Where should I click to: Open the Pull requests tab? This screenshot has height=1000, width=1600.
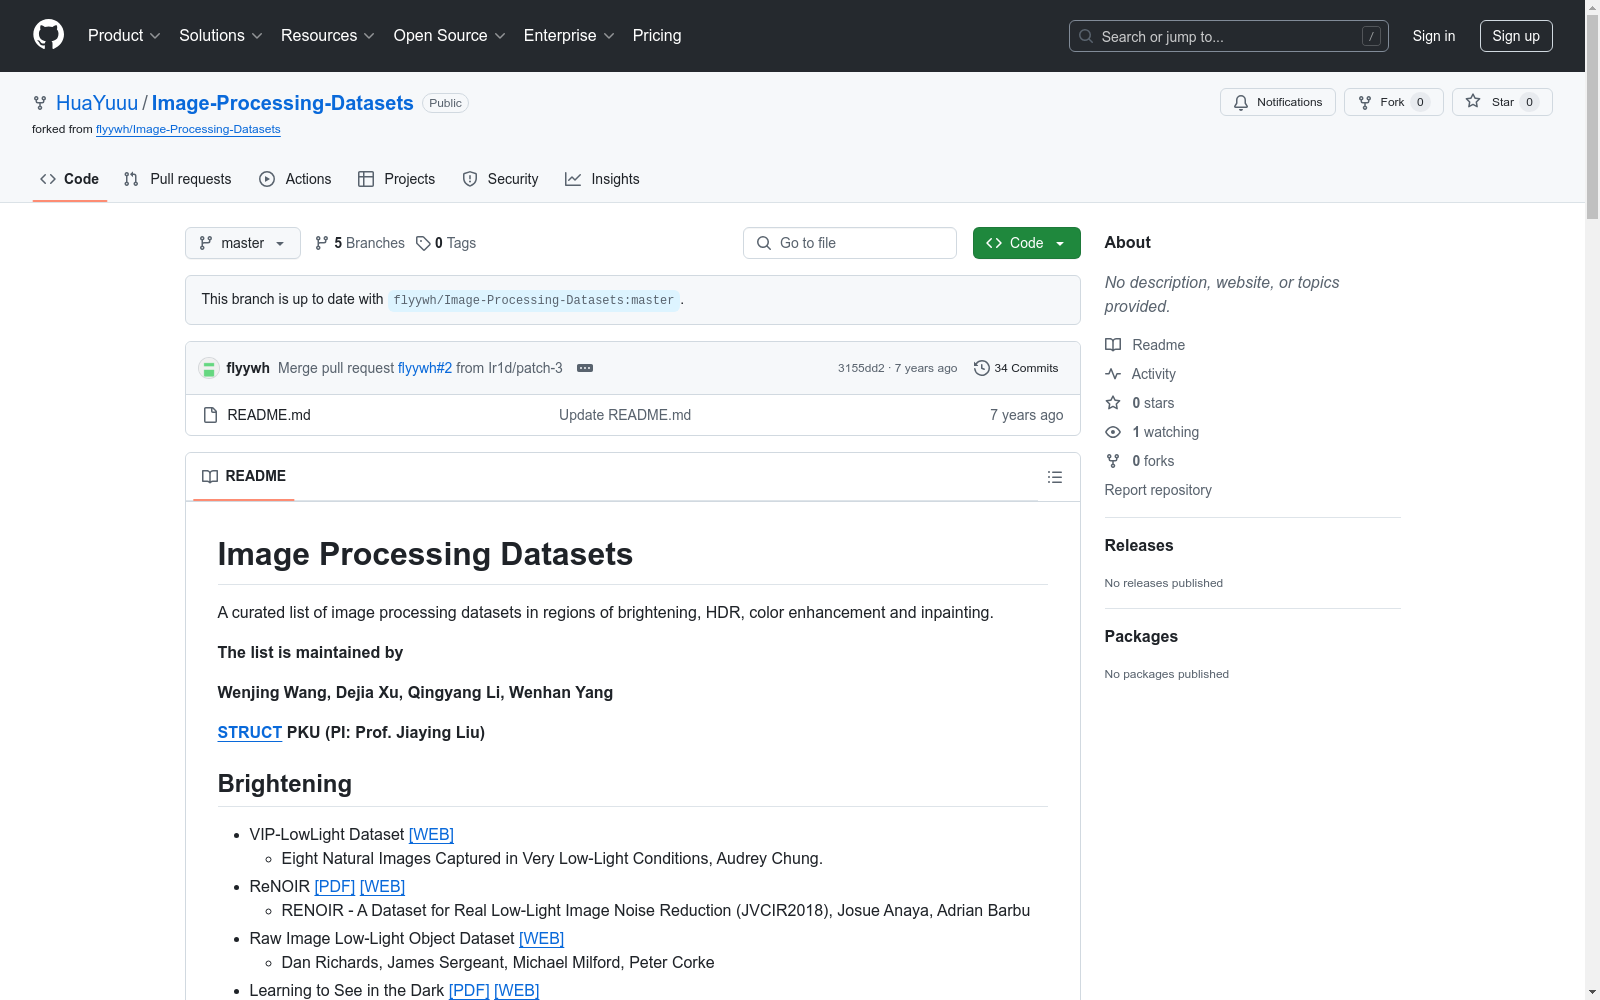[178, 179]
